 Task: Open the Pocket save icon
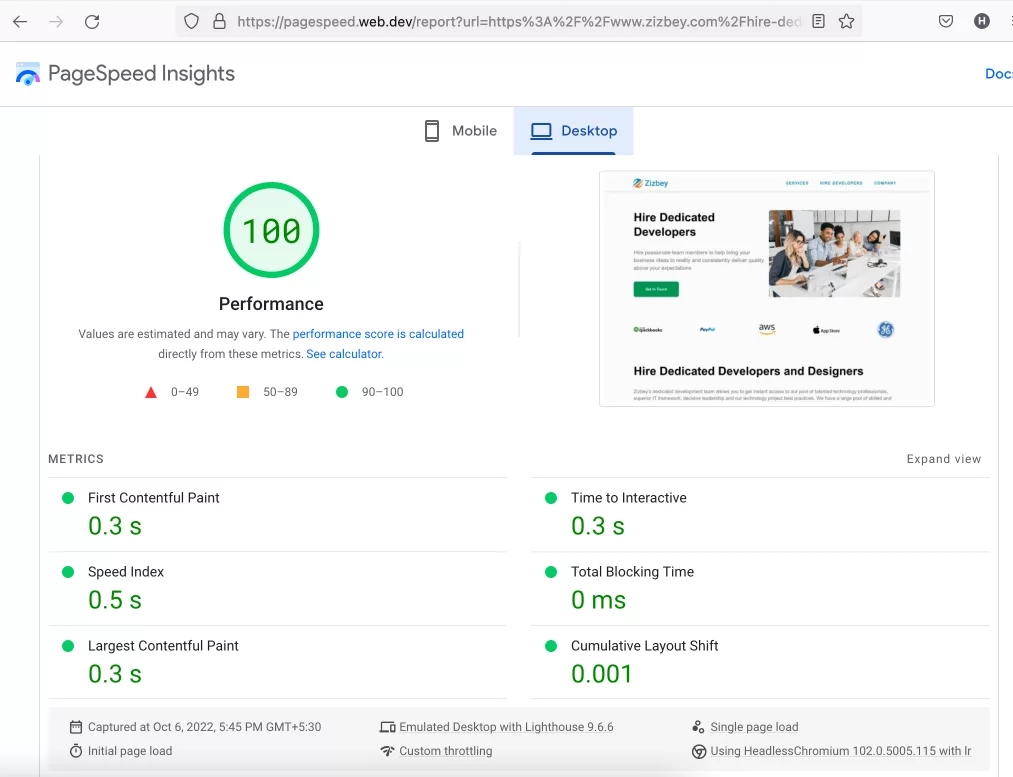(945, 21)
